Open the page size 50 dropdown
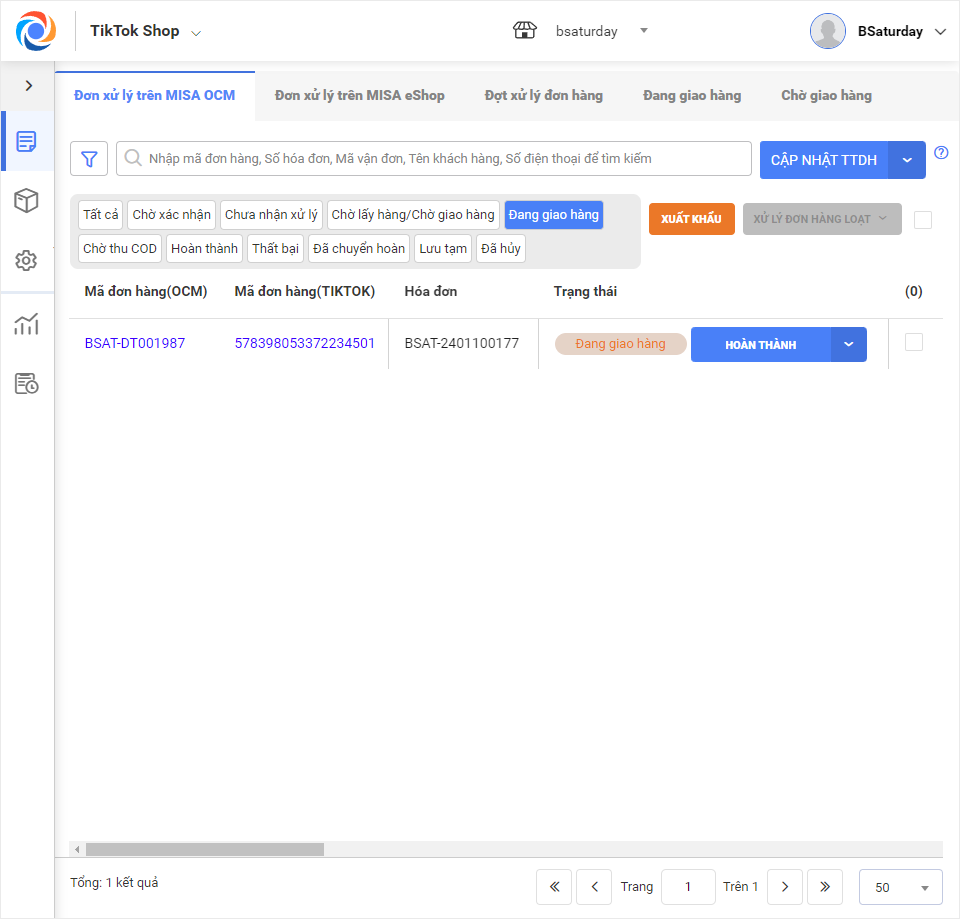 (900, 887)
